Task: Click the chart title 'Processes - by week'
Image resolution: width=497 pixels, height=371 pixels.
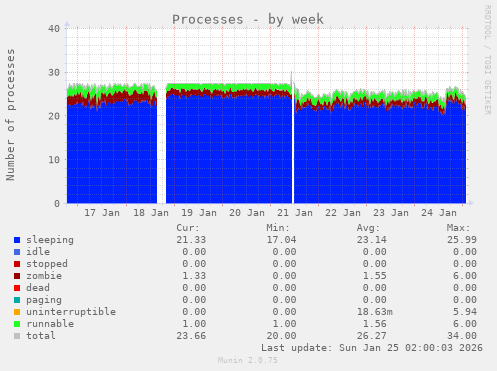Action: (x=248, y=19)
